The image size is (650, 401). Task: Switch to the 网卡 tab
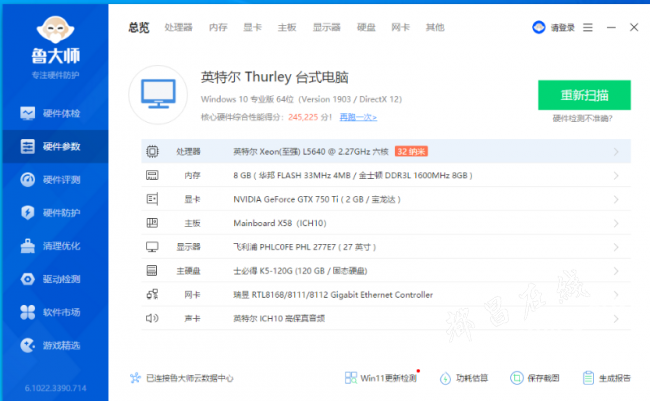(x=400, y=27)
